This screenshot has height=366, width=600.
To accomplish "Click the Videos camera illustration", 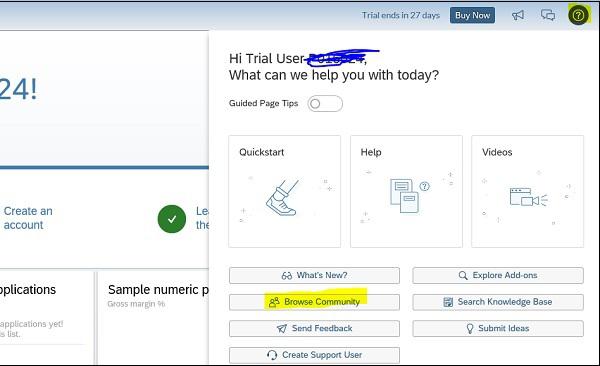I will [x=528, y=197].
